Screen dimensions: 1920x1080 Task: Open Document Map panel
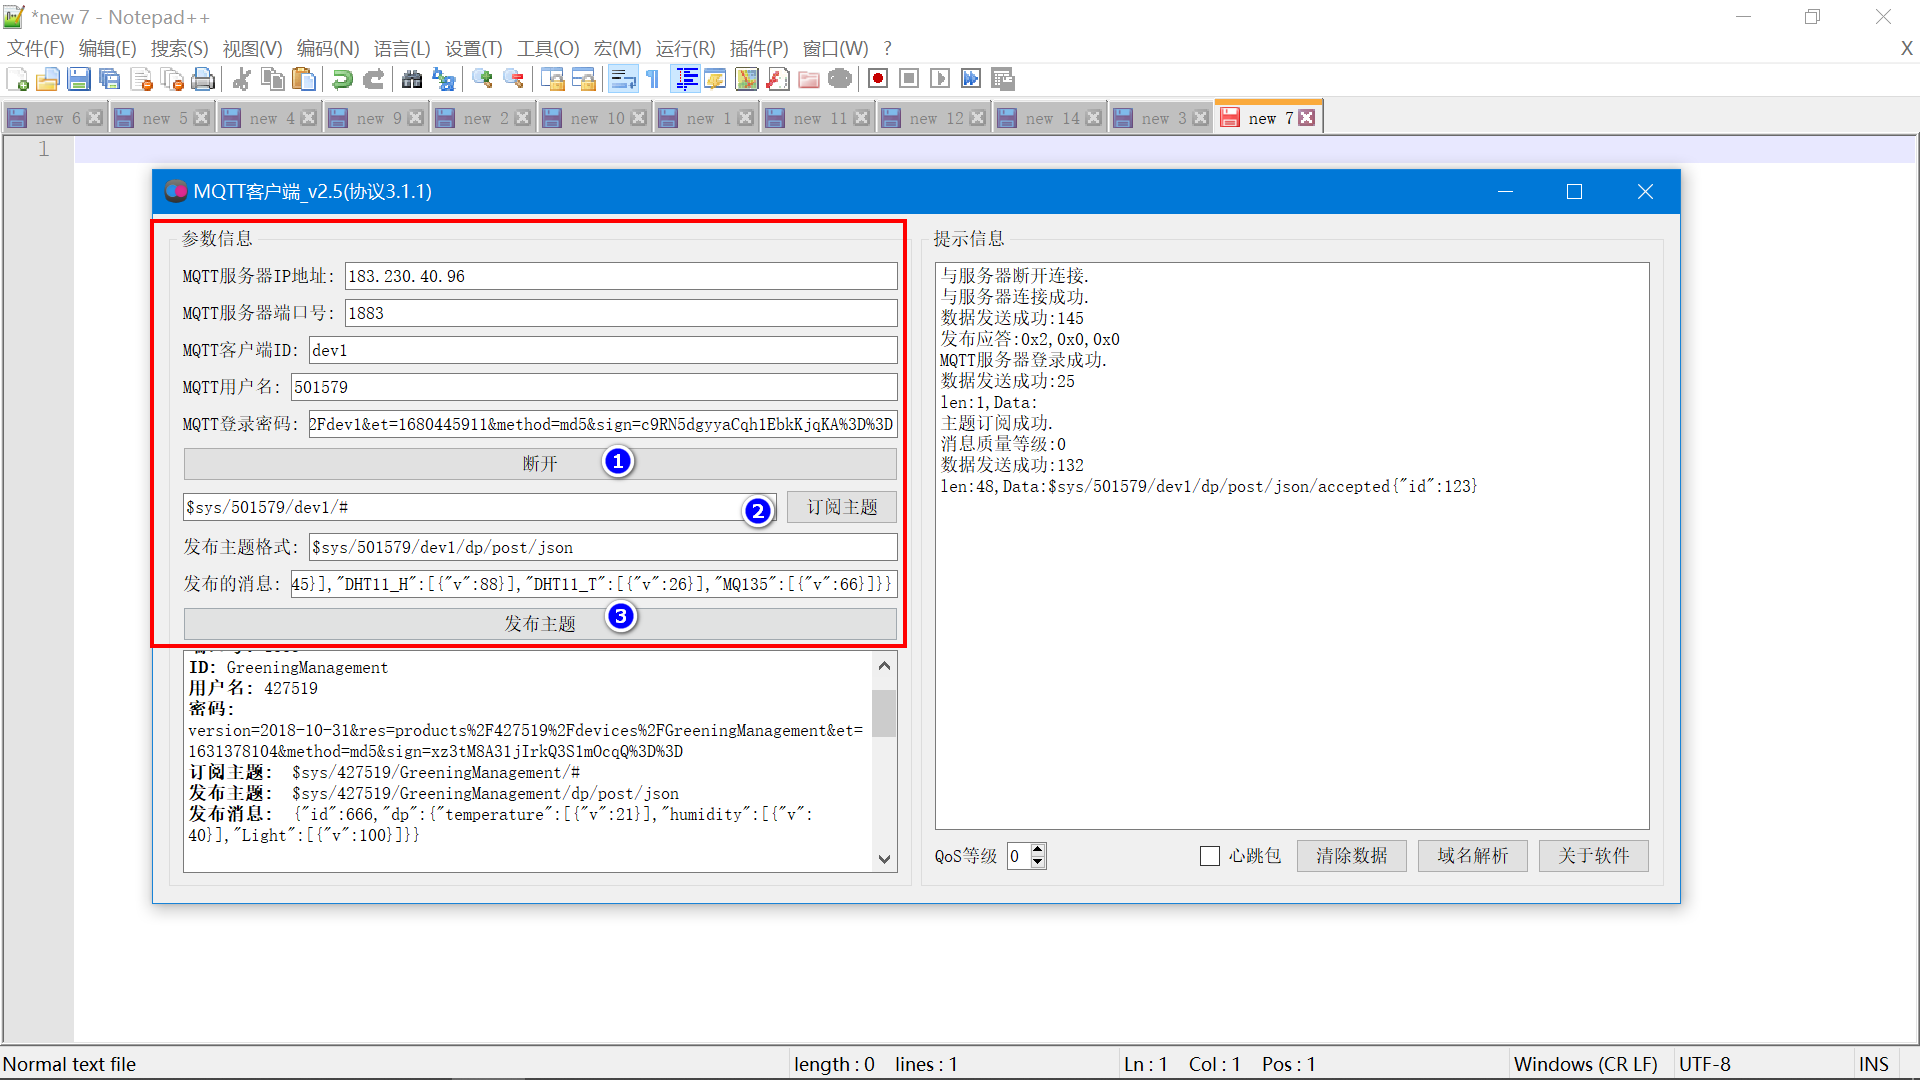coord(747,79)
